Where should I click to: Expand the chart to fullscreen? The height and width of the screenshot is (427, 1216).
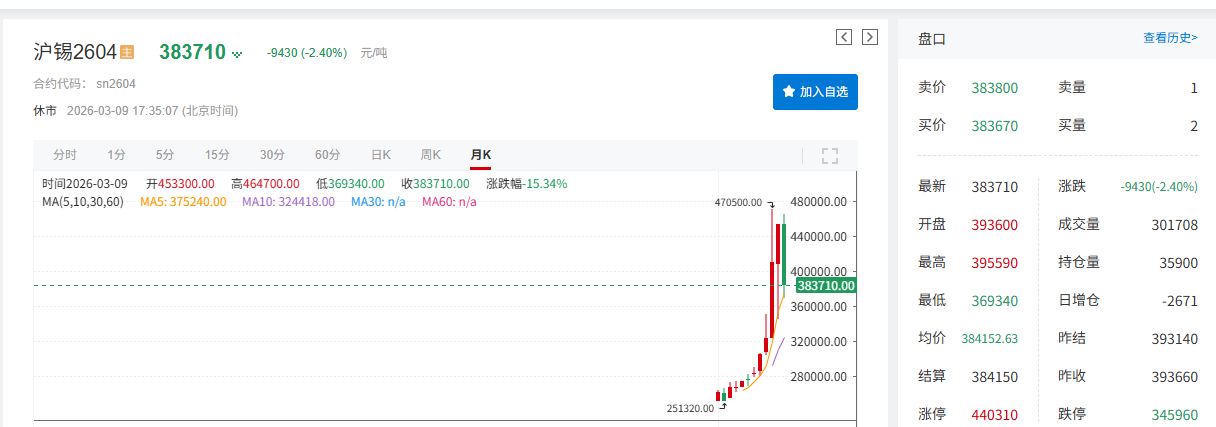click(829, 155)
